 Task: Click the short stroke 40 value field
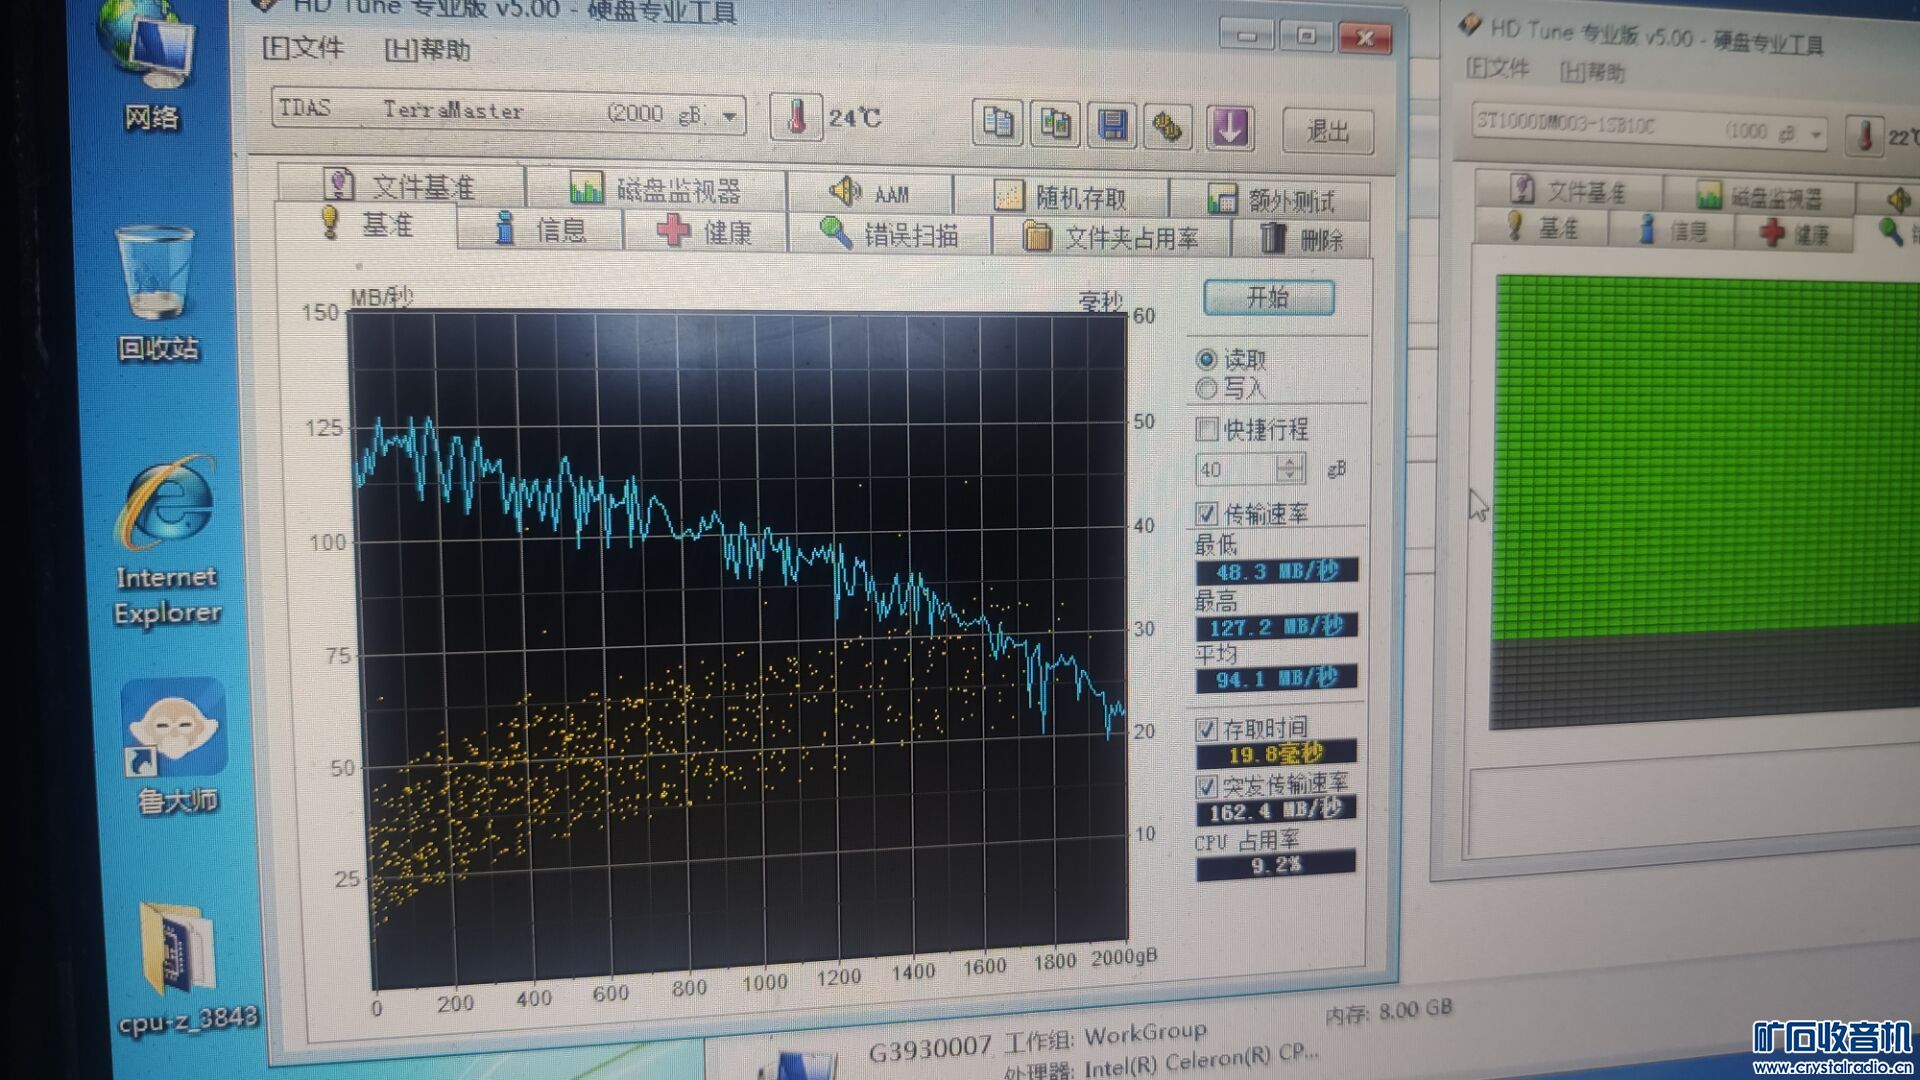pyautogui.click(x=1236, y=469)
